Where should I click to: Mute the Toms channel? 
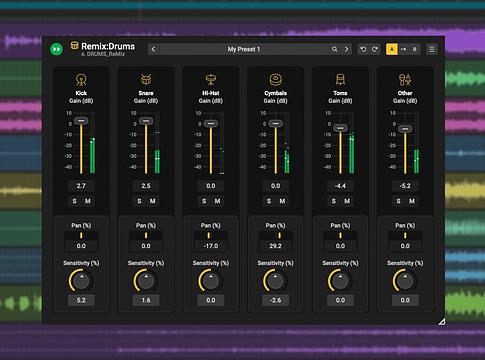tap(347, 201)
